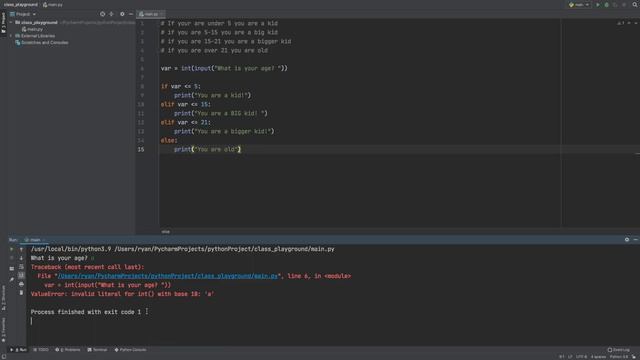
Task: Toggle the Structure side tab
Action: (3, 298)
